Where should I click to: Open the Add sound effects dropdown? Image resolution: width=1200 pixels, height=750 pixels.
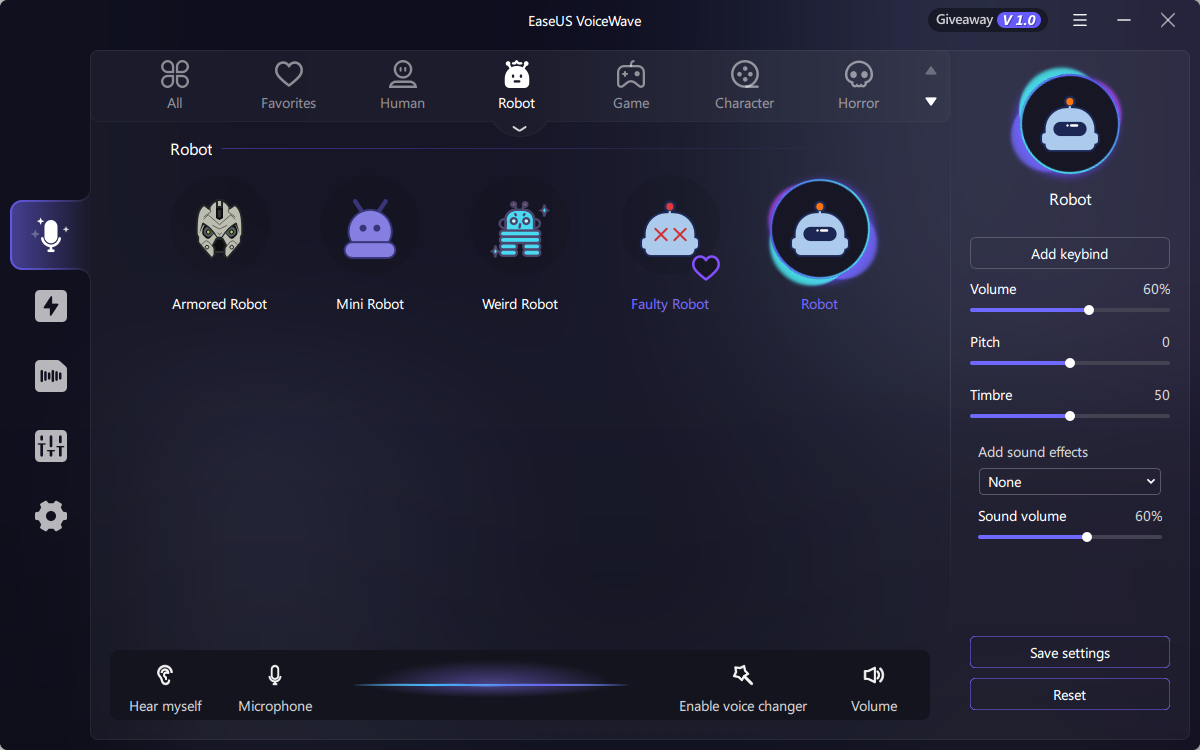point(1070,482)
